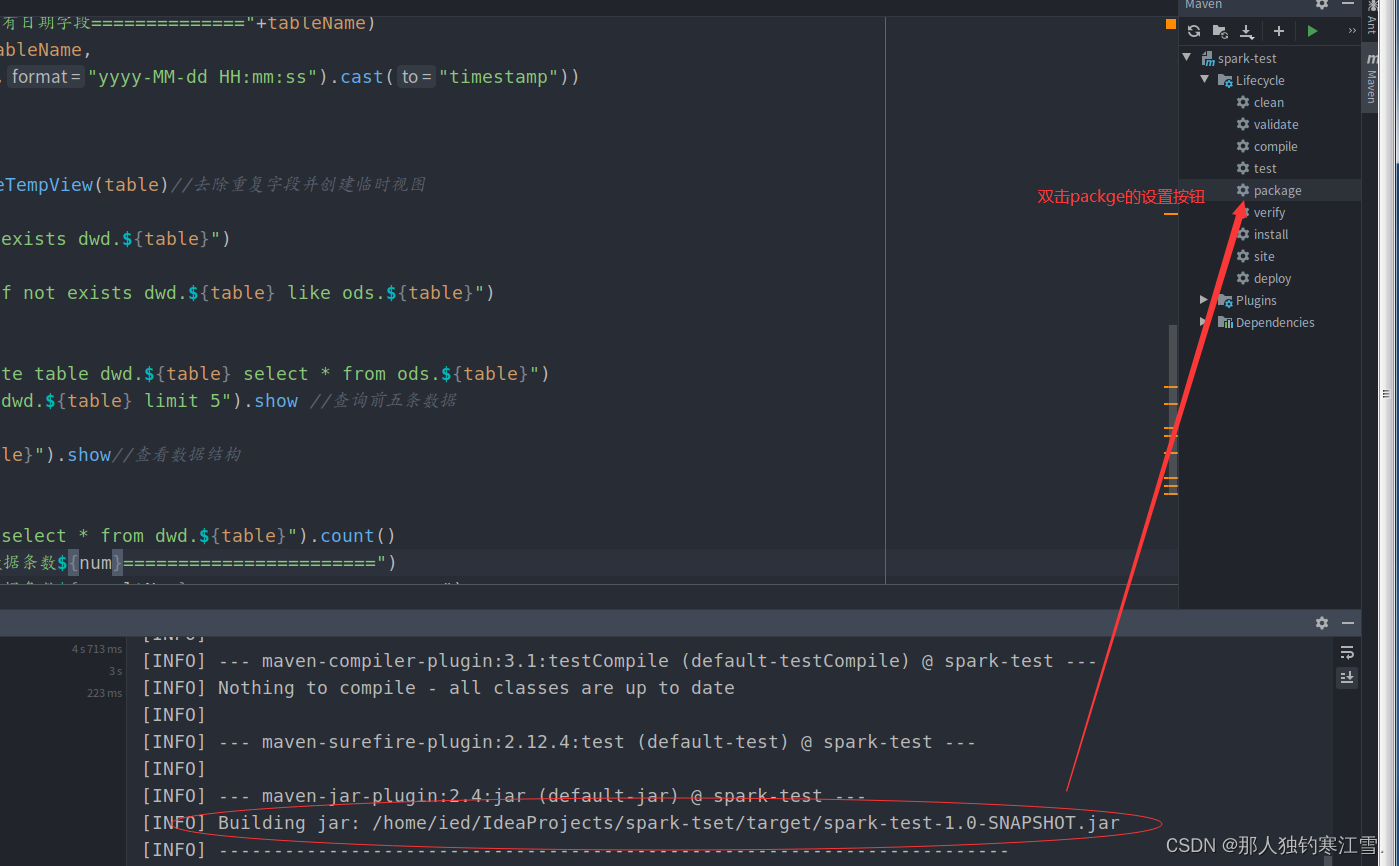This screenshot has width=1399, height=866.
Task: Select the install lifecycle goal
Action: click(x=1271, y=234)
